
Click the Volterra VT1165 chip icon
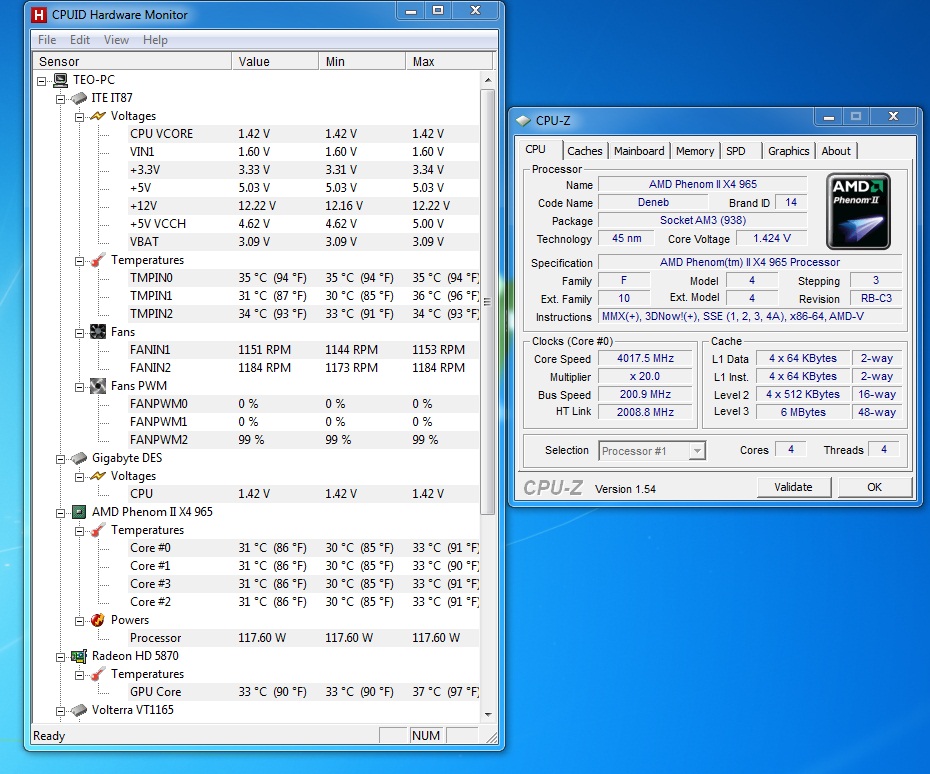click(79, 710)
